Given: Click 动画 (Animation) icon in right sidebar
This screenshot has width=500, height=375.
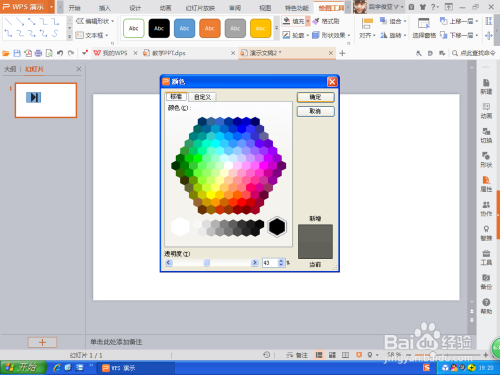Looking at the screenshot, I should [x=486, y=111].
